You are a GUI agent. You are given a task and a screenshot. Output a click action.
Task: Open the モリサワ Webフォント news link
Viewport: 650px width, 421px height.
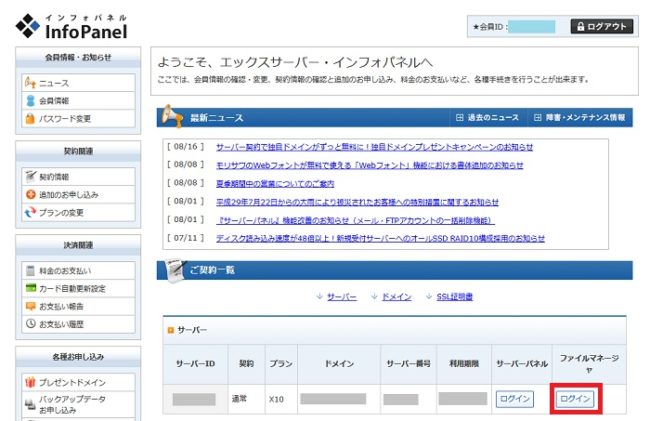[369, 165]
